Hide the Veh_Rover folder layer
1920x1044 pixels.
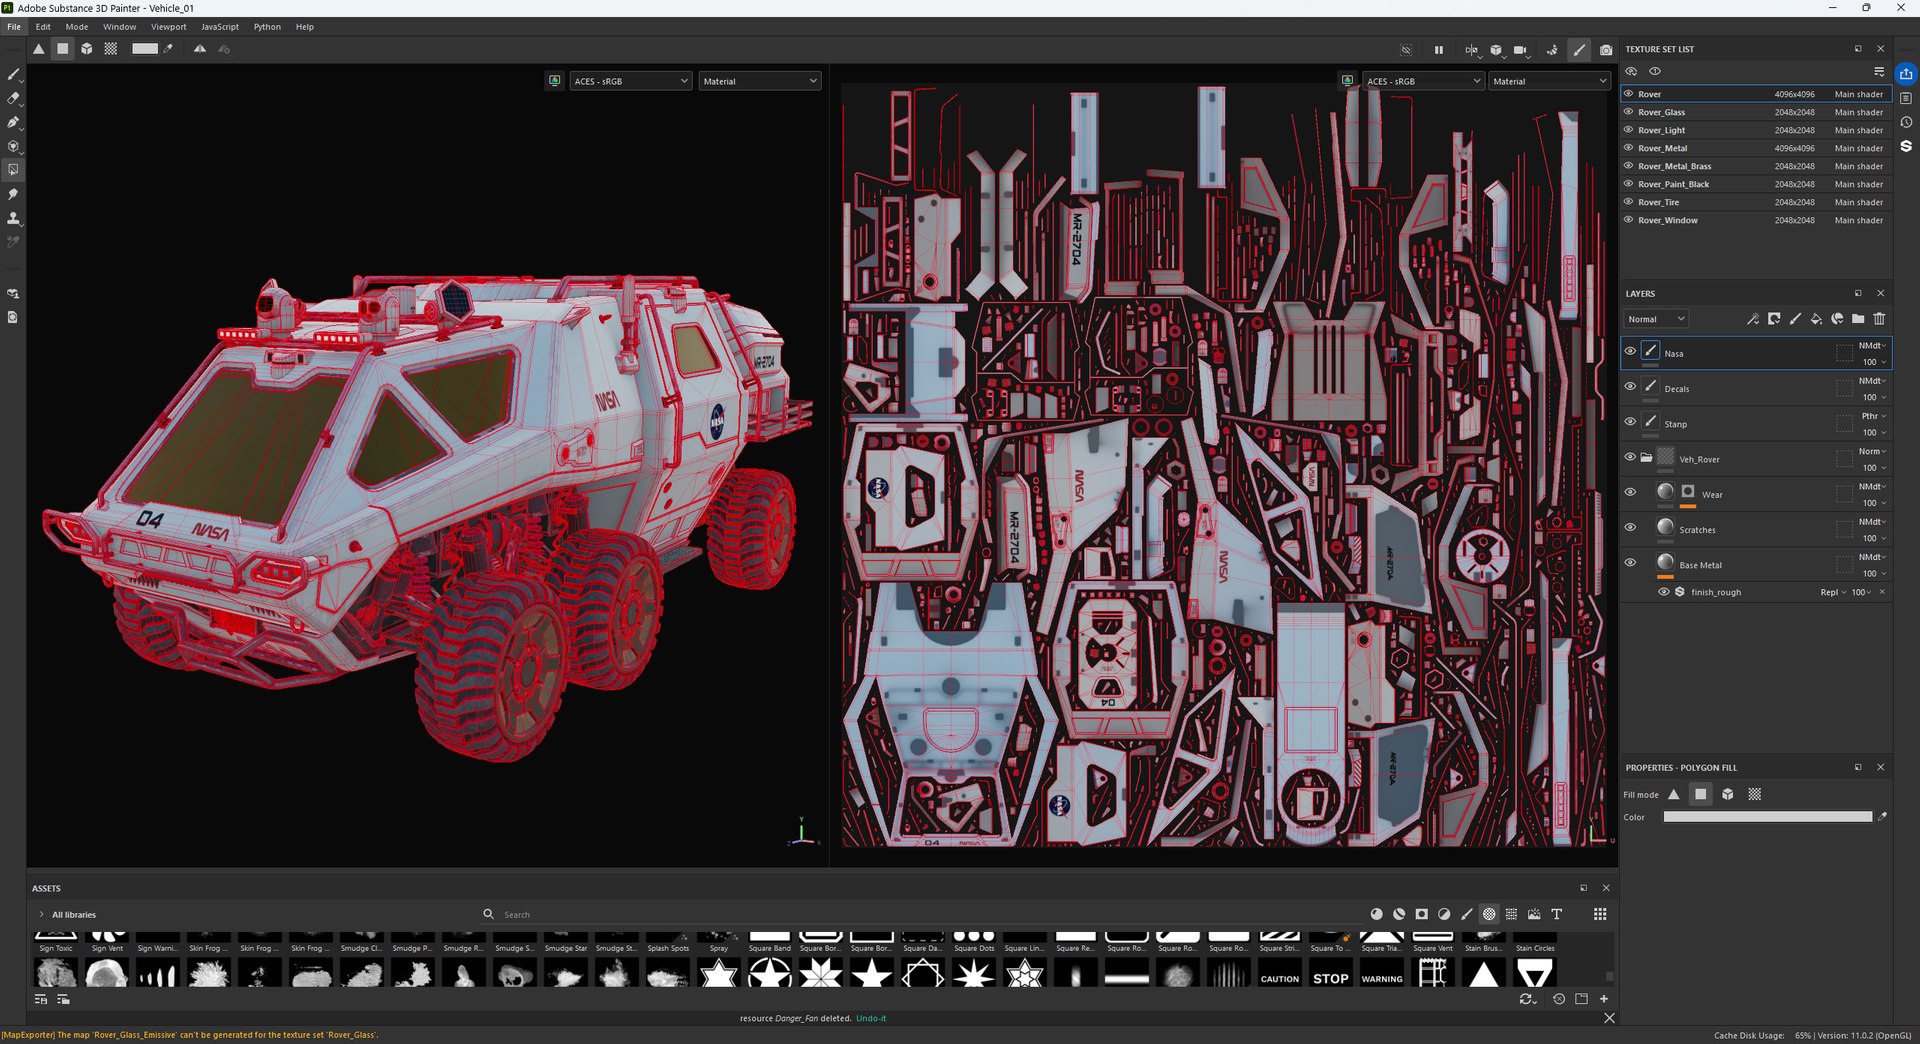[1630, 457]
